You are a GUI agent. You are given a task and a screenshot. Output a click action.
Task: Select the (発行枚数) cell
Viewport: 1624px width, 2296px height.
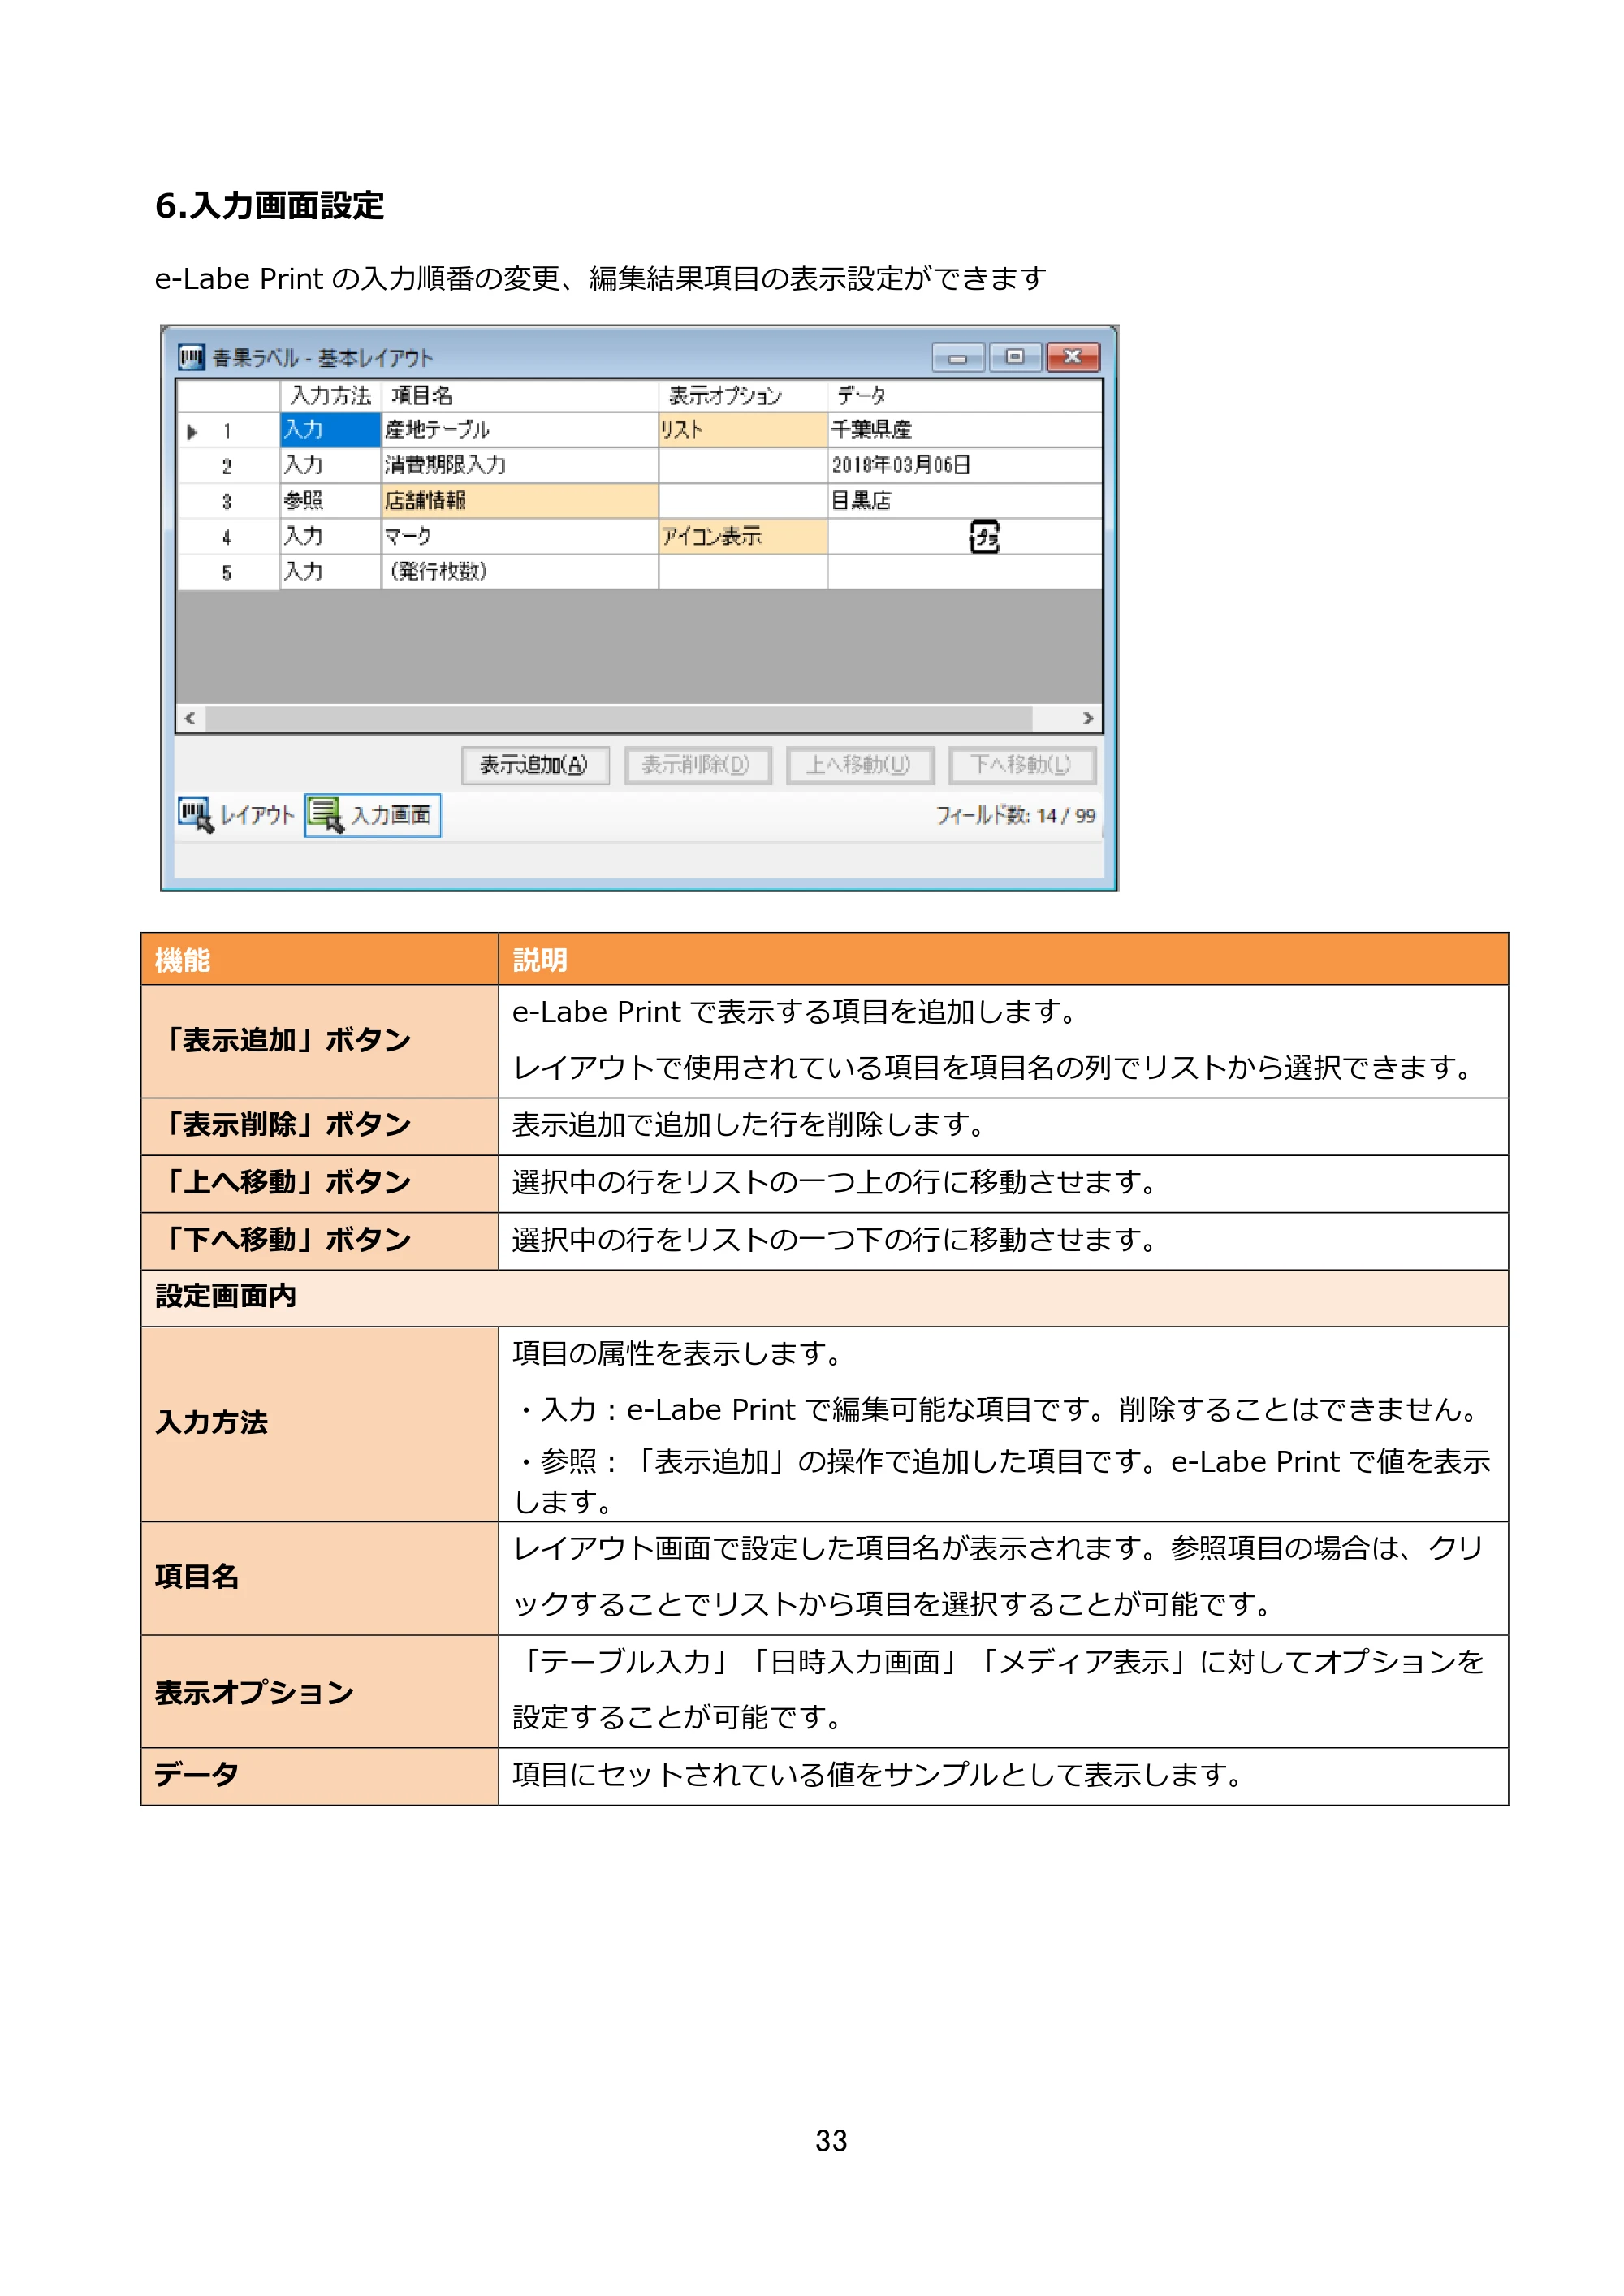tap(520, 572)
